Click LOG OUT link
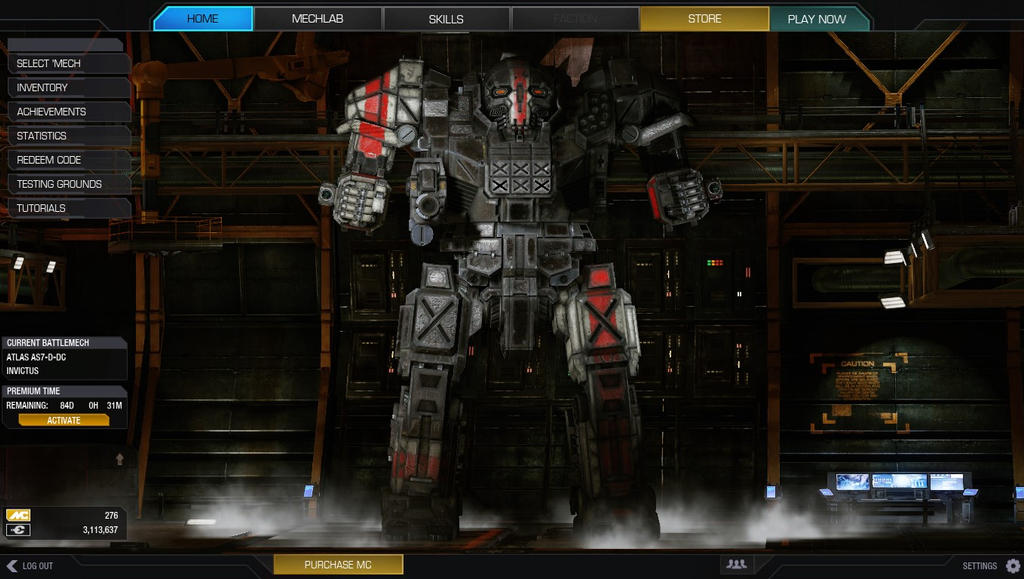 tap(38, 566)
